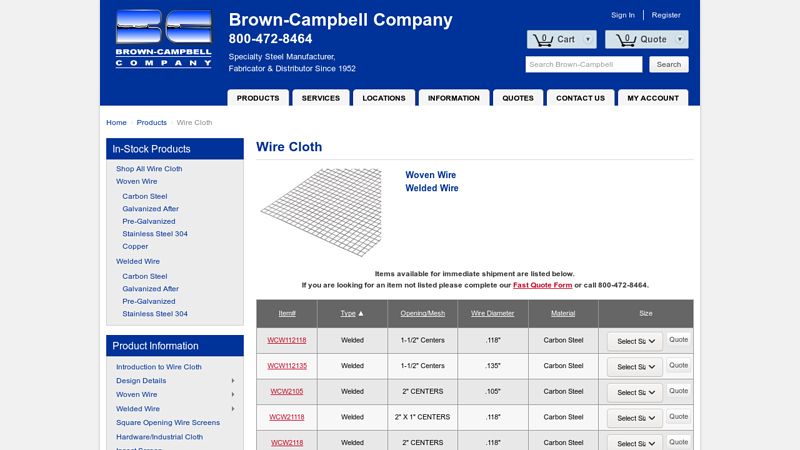Screen dimensions: 800x450
Task: Expand Woven Wire submenu arrow in Product Information
Action: pyautogui.click(x=233, y=394)
